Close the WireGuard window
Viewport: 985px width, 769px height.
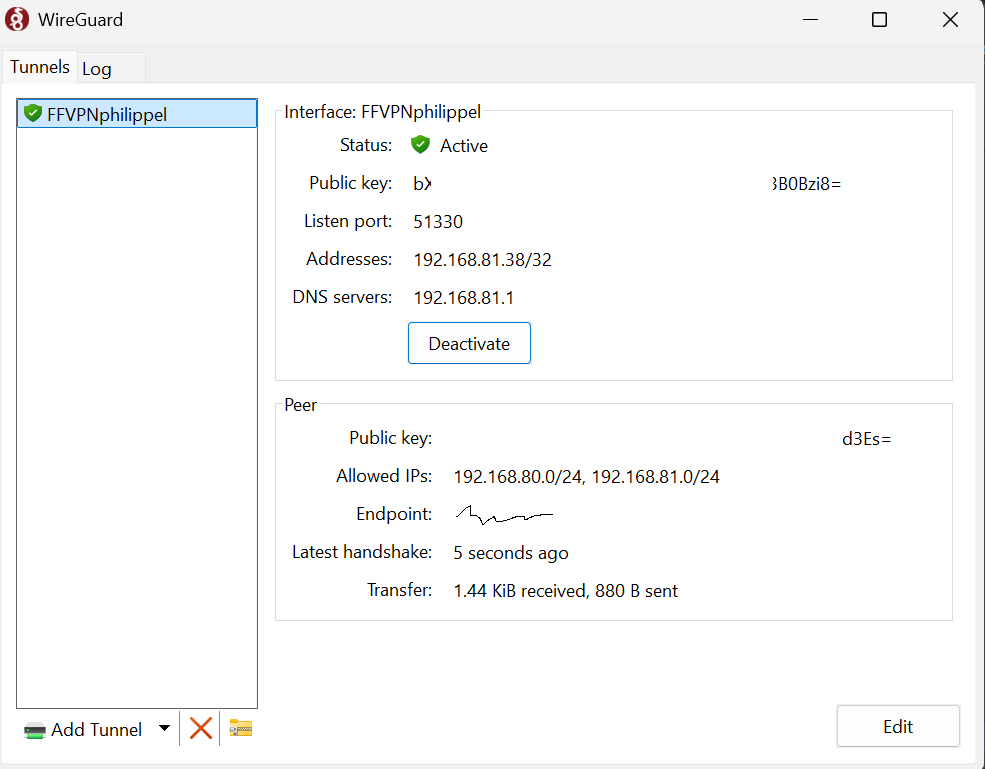pos(950,19)
